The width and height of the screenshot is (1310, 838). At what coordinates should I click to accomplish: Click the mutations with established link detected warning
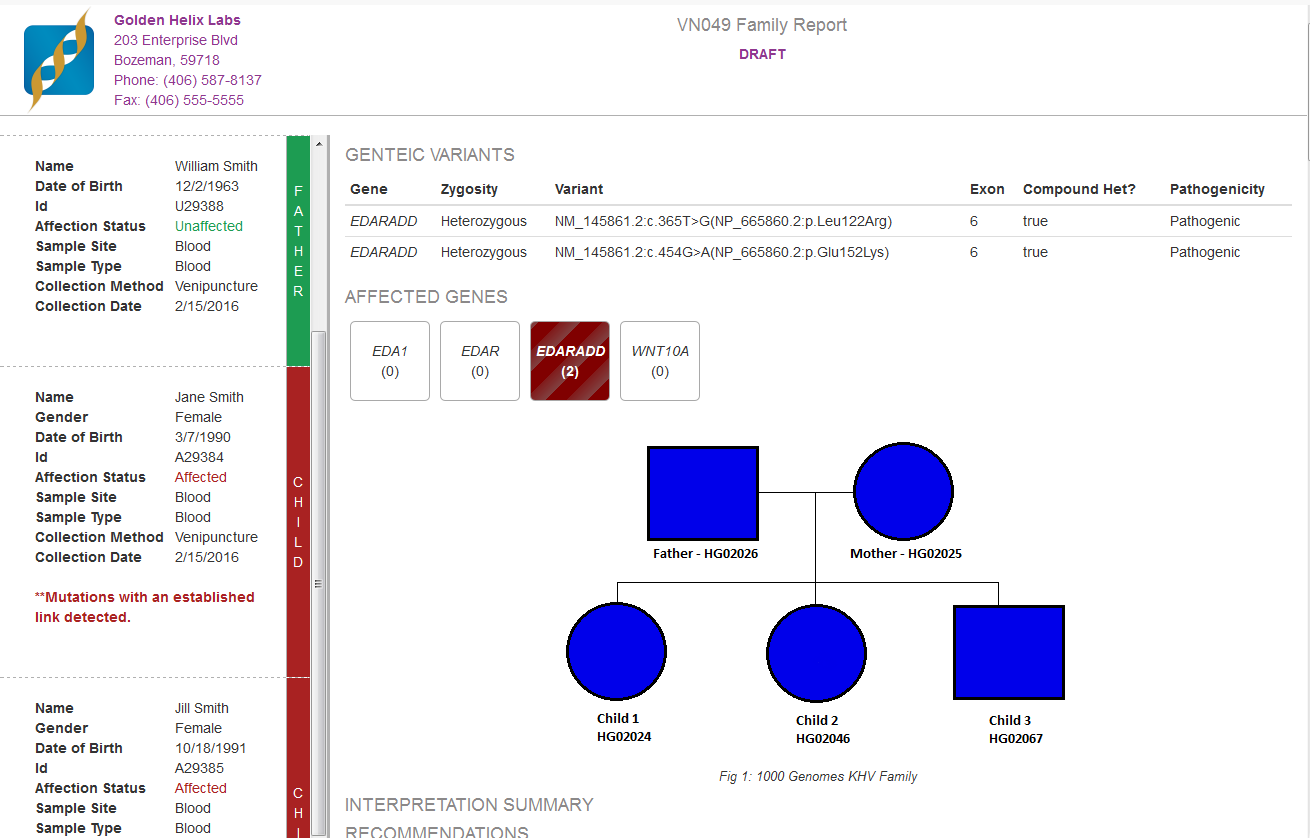[145, 606]
